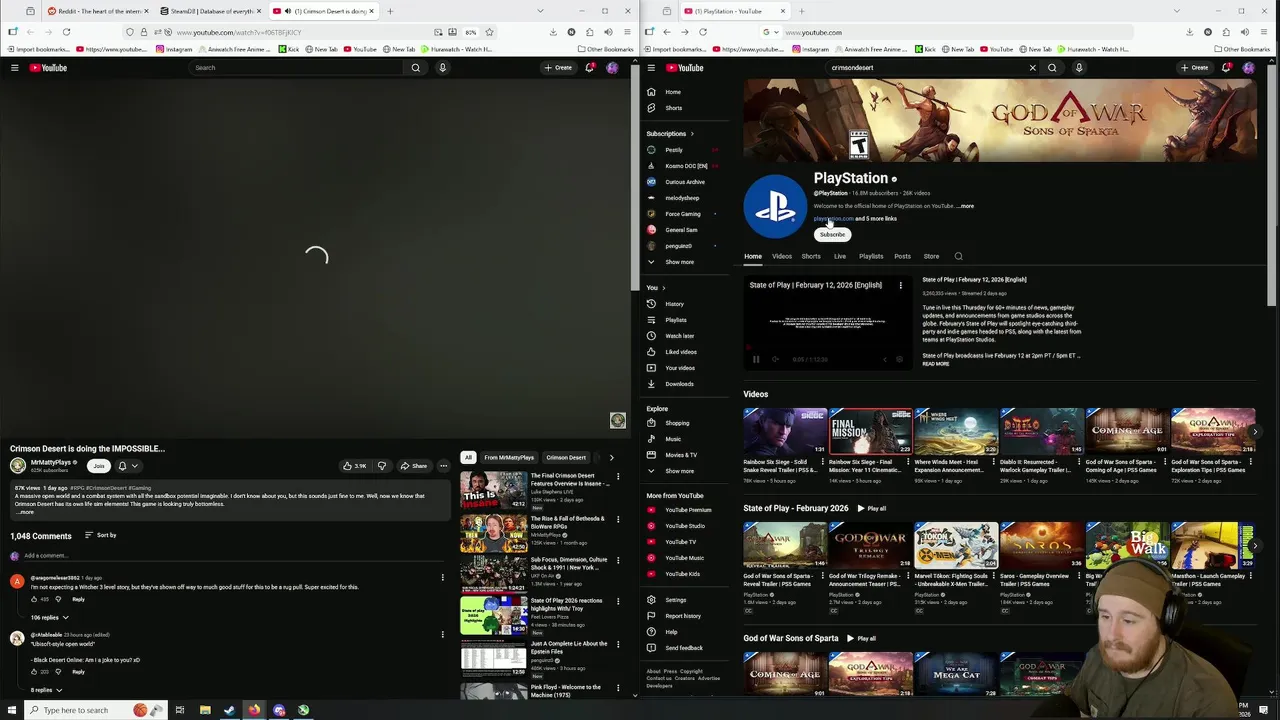Switch to Live tab on PlayStation channel
Screen dimensions: 1280x720
pos(840,256)
